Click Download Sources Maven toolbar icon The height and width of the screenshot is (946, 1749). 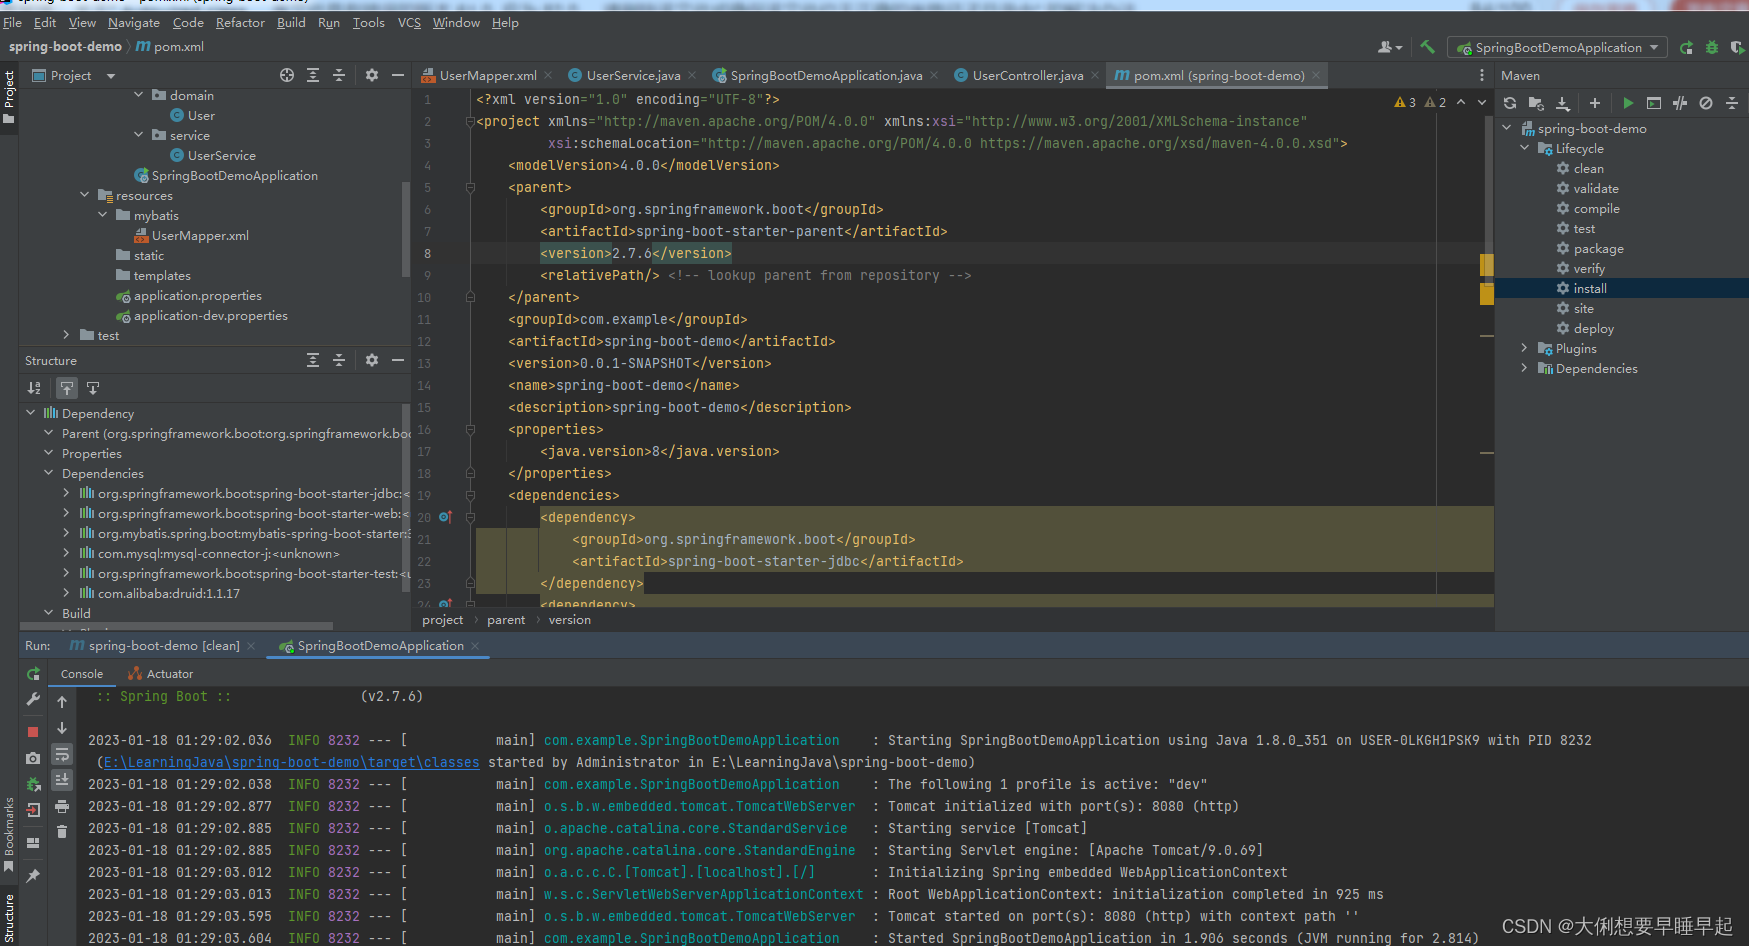(x=1563, y=103)
